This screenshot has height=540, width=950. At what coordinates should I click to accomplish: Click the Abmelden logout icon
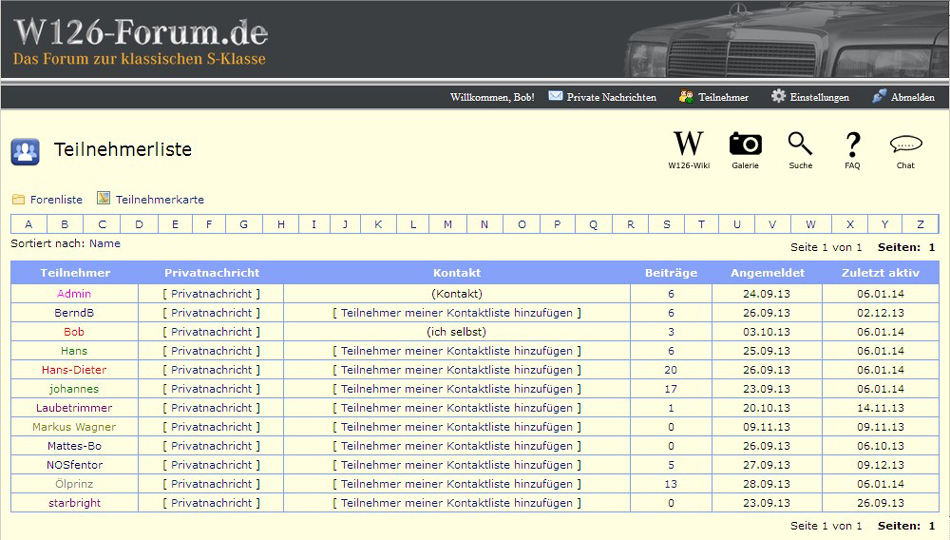pyautogui.click(x=879, y=96)
